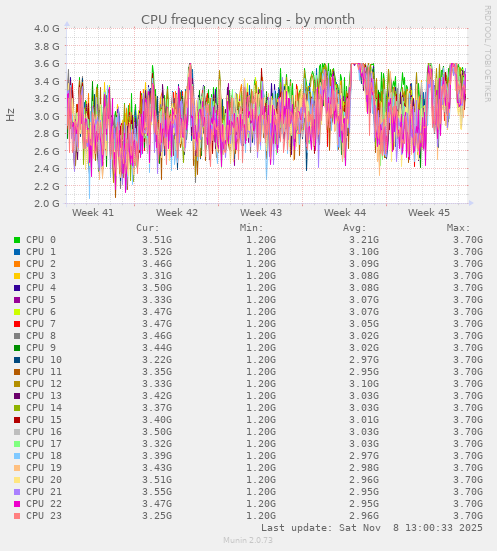Image resolution: width=497 pixels, height=551 pixels.
Task: Click the 'CPU 14' legend label
Action: pos(44,408)
